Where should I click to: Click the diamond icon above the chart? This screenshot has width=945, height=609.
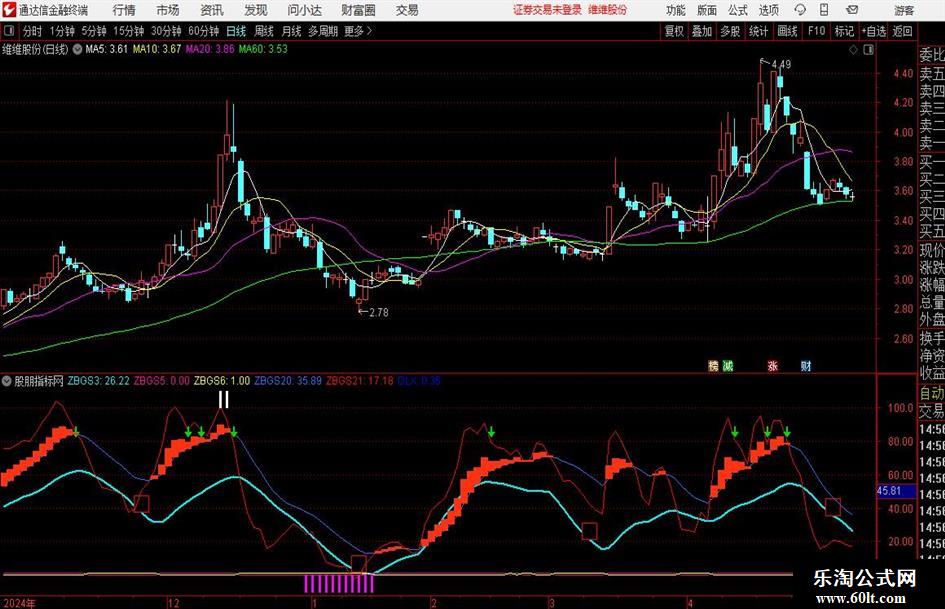853,50
